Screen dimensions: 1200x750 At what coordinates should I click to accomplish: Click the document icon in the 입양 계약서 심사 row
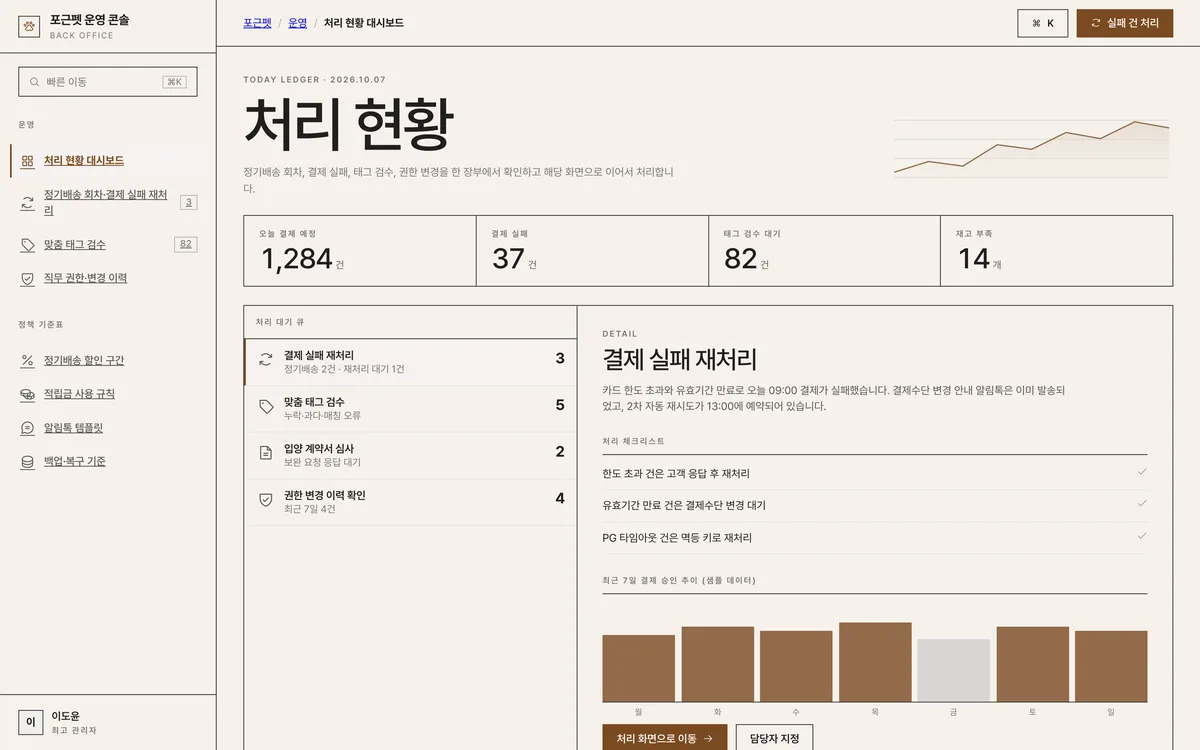tap(266, 454)
